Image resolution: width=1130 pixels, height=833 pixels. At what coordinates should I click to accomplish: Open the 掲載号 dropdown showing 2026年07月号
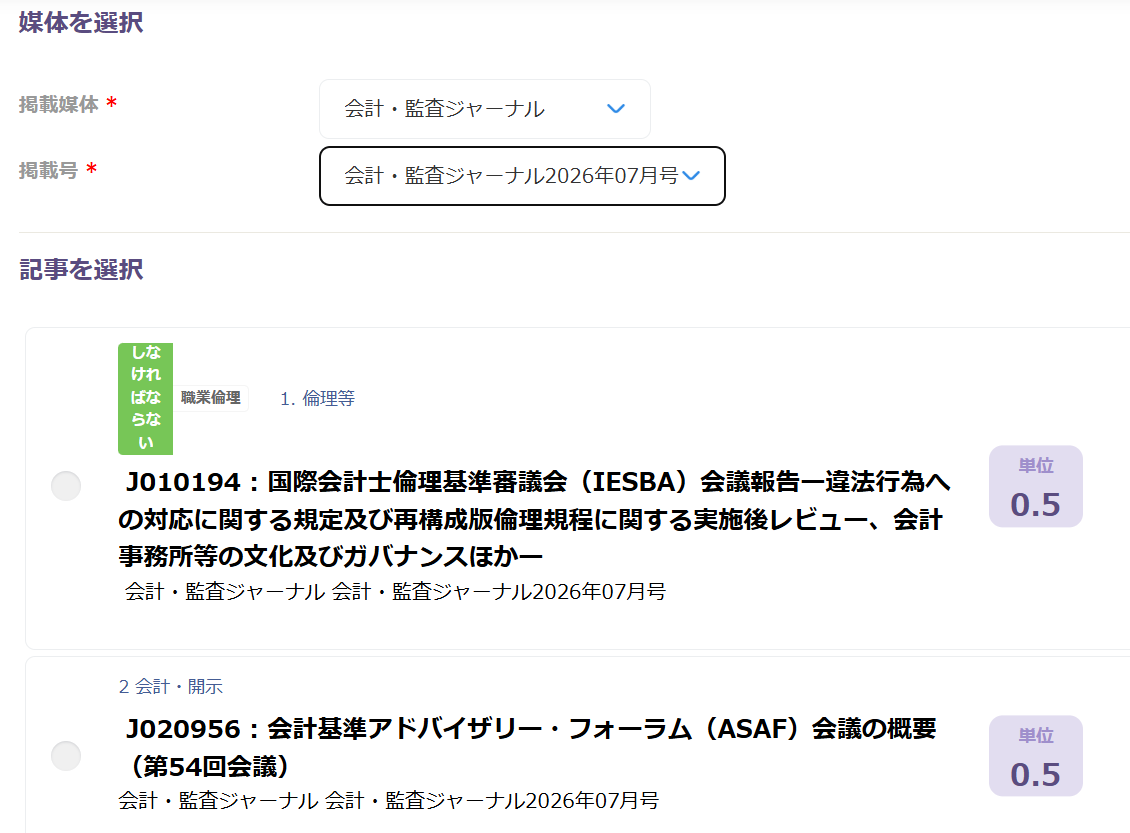coord(522,176)
